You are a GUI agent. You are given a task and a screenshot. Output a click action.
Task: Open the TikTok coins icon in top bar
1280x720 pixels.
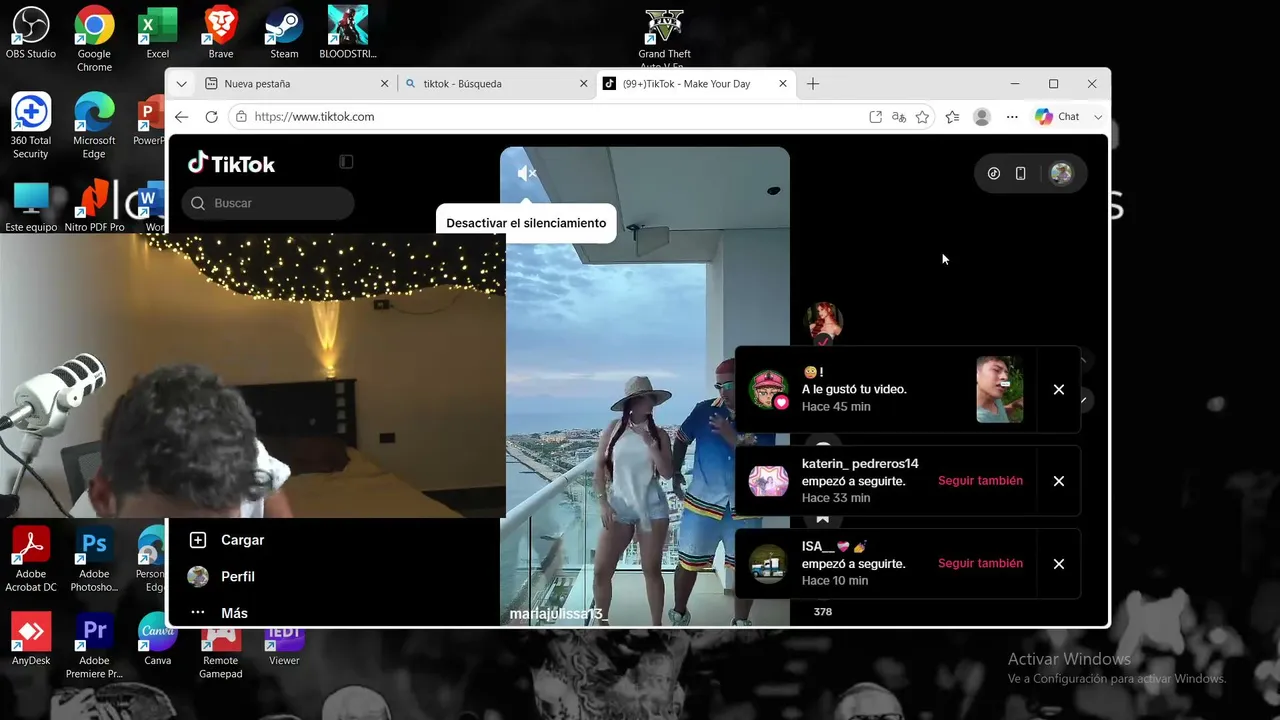pos(993,174)
